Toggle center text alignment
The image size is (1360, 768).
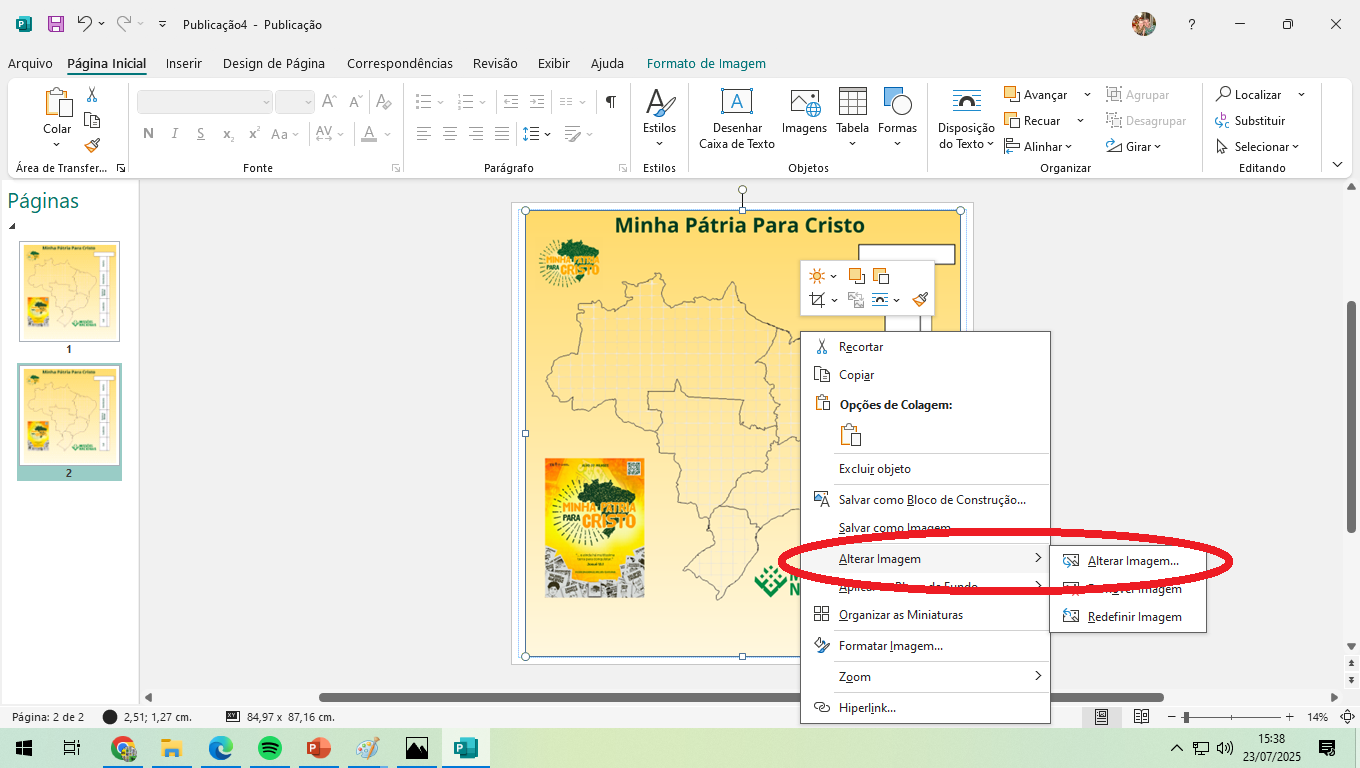[450, 133]
